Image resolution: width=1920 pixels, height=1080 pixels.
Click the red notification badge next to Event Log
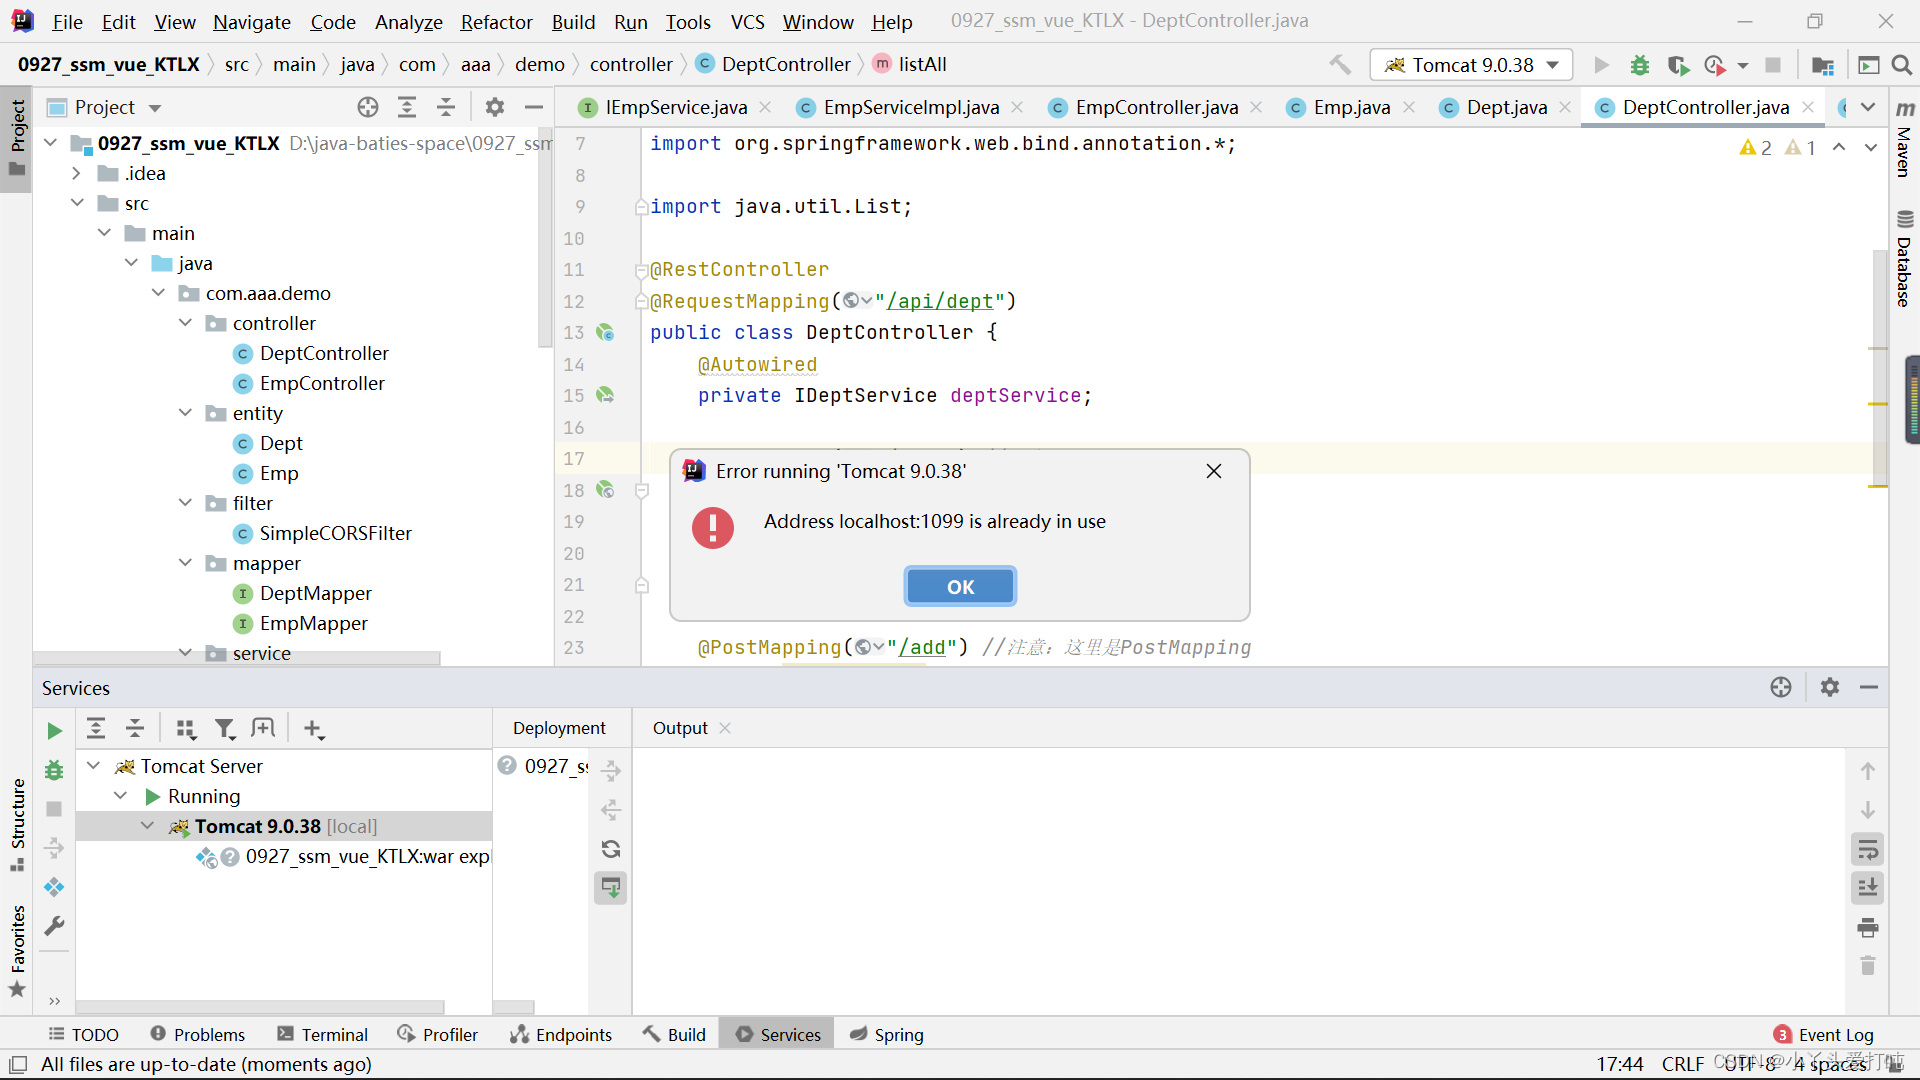point(1782,1034)
